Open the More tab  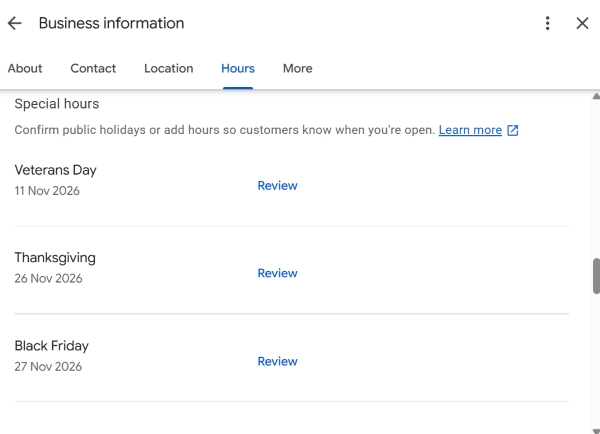pyautogui.click(x=297, y=69)
